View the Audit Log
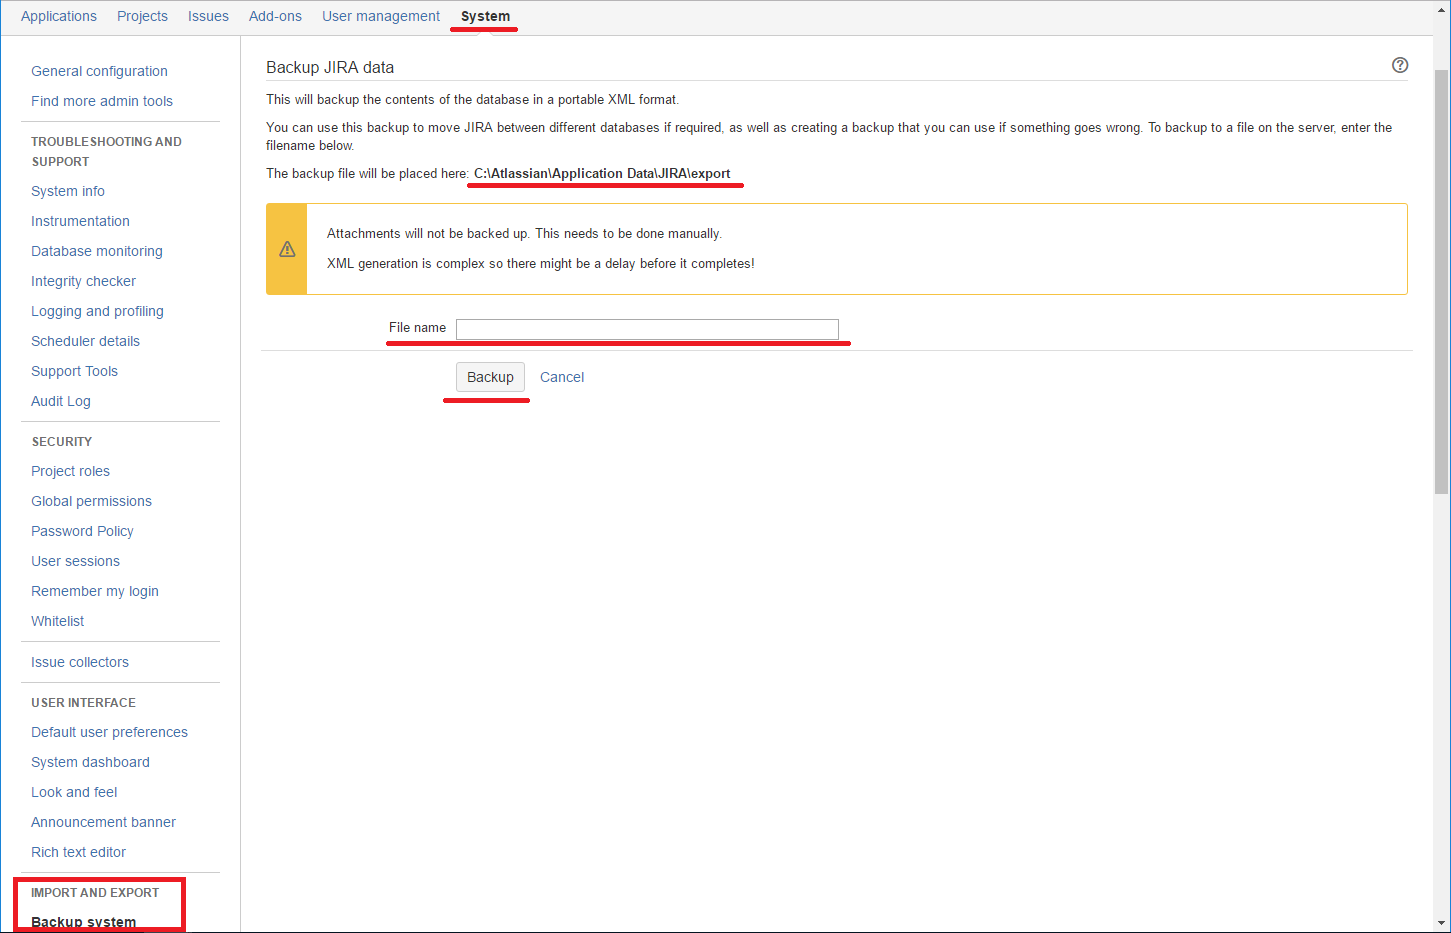 tap(61, 401)
